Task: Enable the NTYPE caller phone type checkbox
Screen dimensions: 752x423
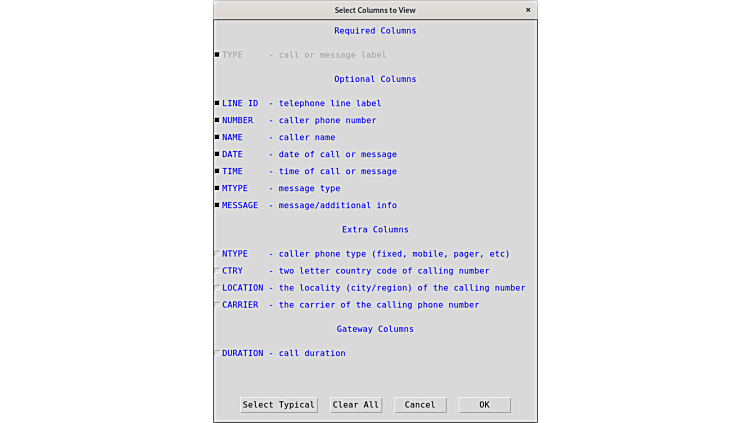Action: click(217, 253)
